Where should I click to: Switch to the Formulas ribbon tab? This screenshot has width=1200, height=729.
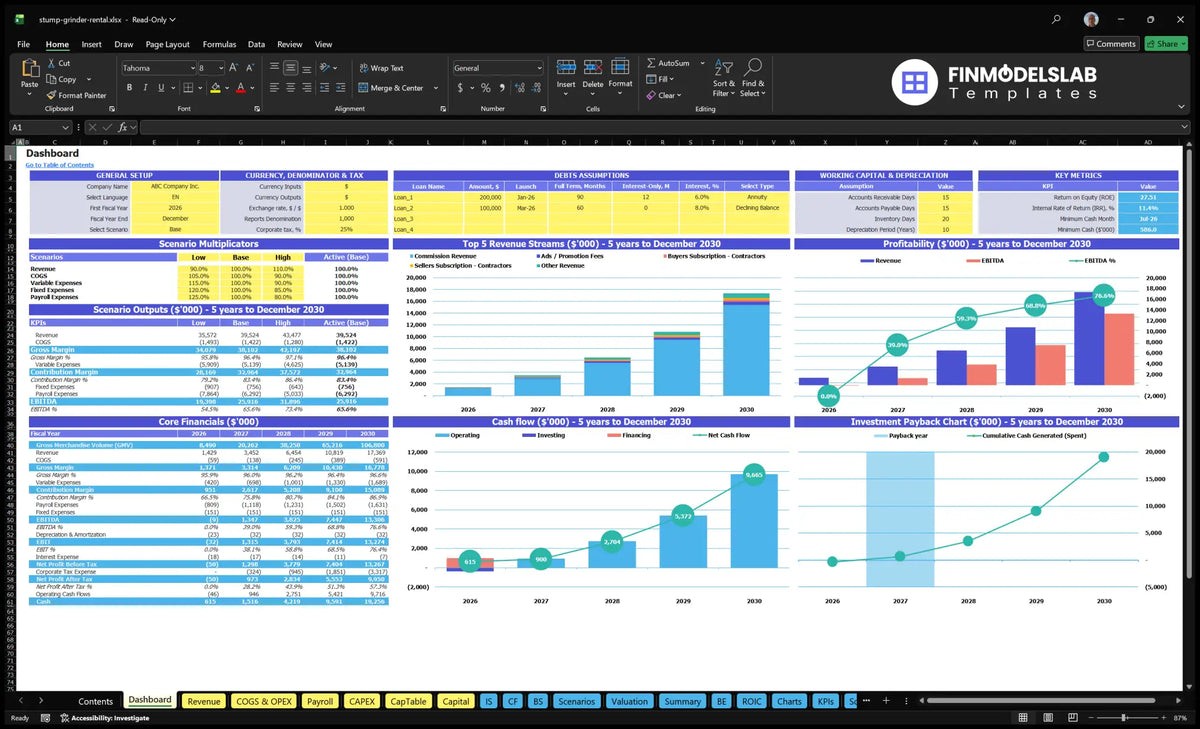[219, 44]
